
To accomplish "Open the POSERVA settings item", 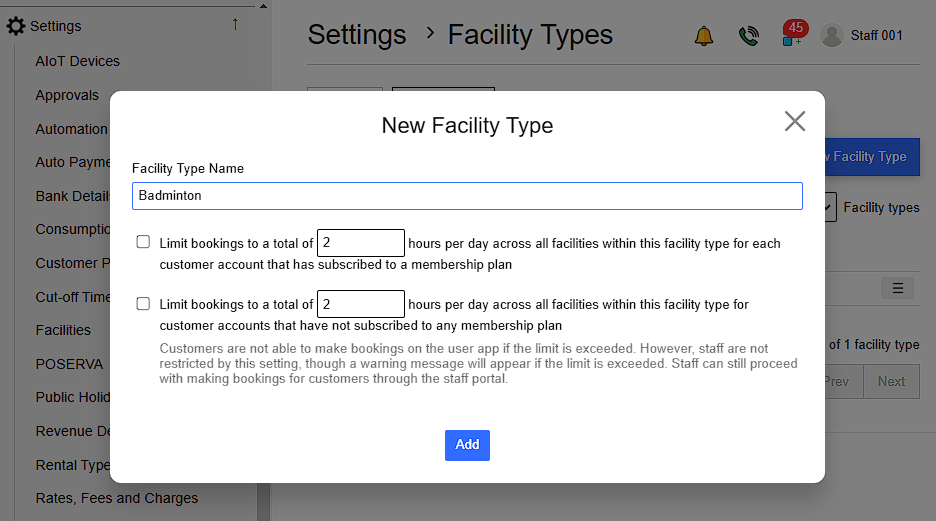I will click(69, 364).
